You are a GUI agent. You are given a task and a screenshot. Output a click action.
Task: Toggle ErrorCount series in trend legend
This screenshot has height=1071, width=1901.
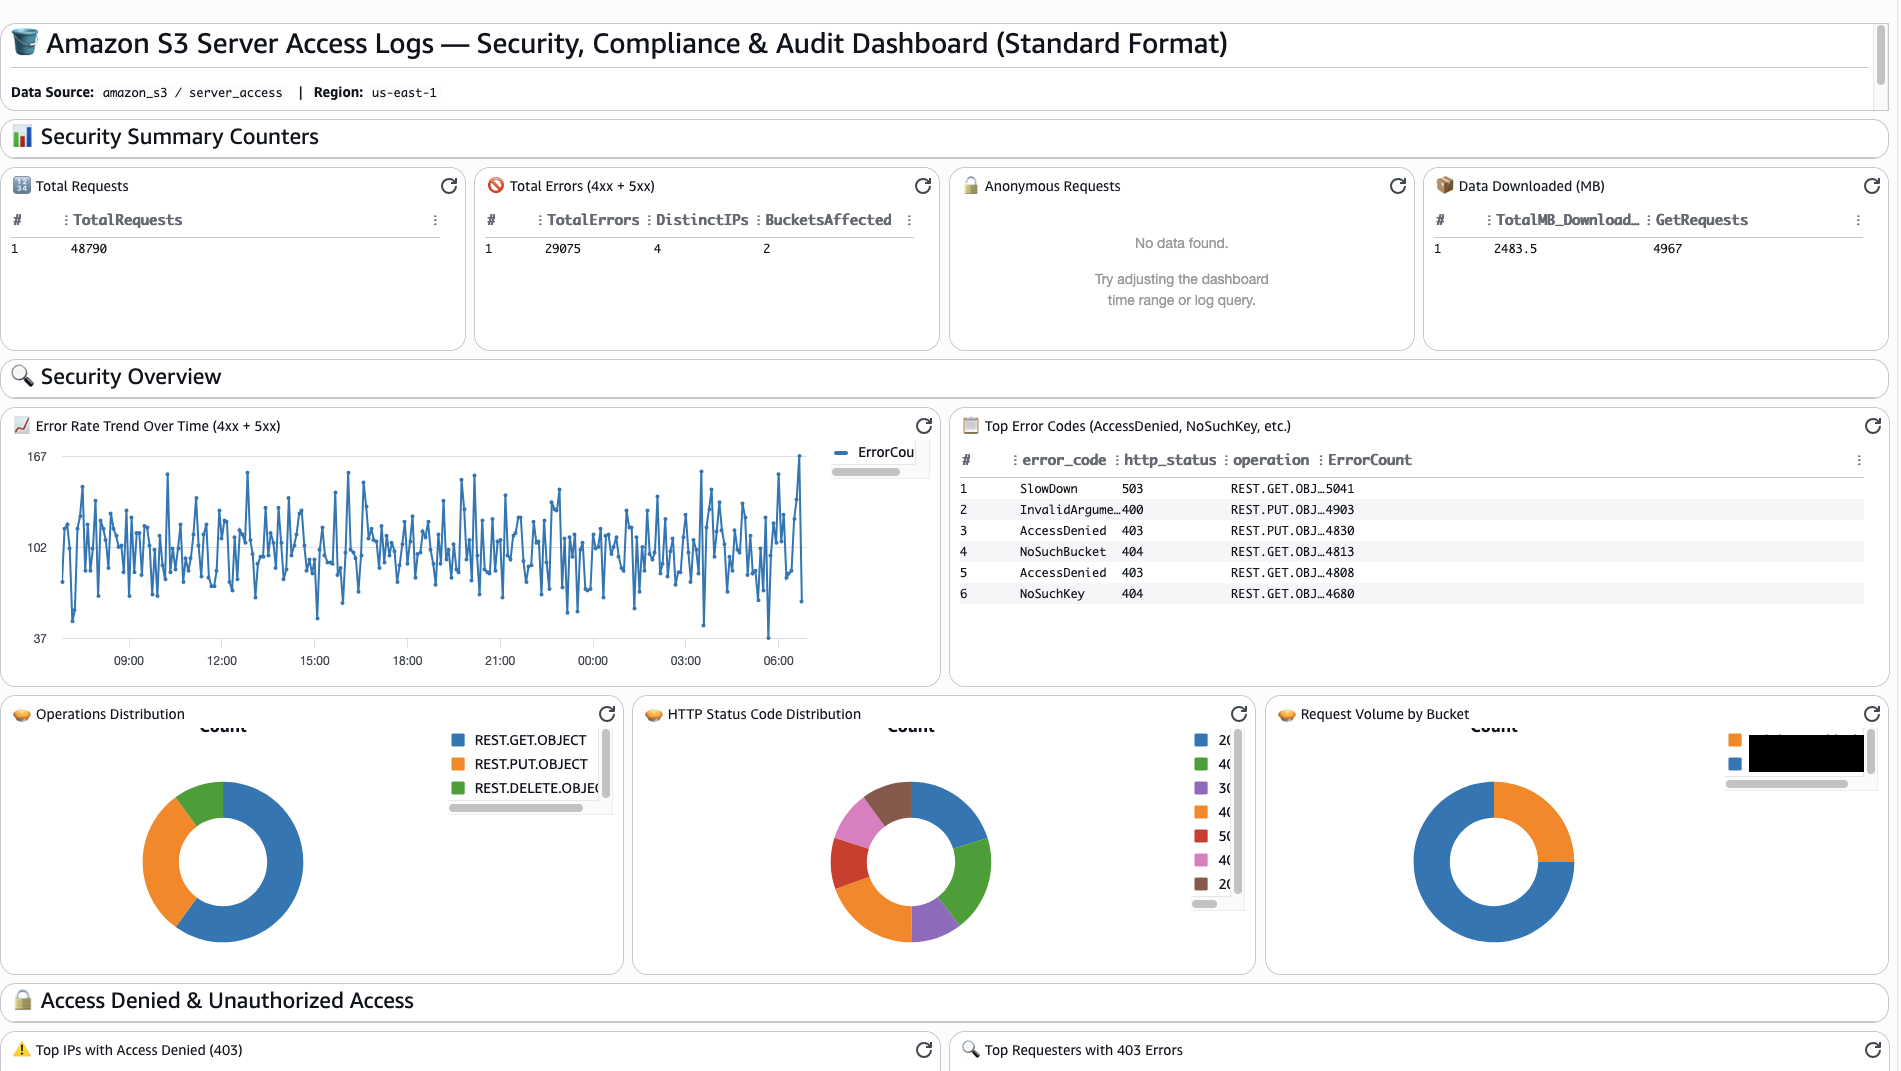875,453
